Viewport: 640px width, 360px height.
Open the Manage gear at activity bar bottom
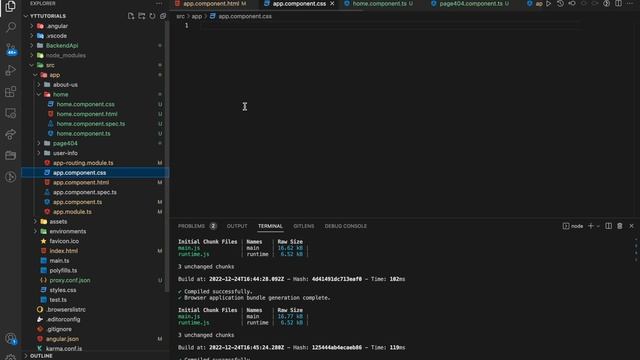click(x=11, y=357)
